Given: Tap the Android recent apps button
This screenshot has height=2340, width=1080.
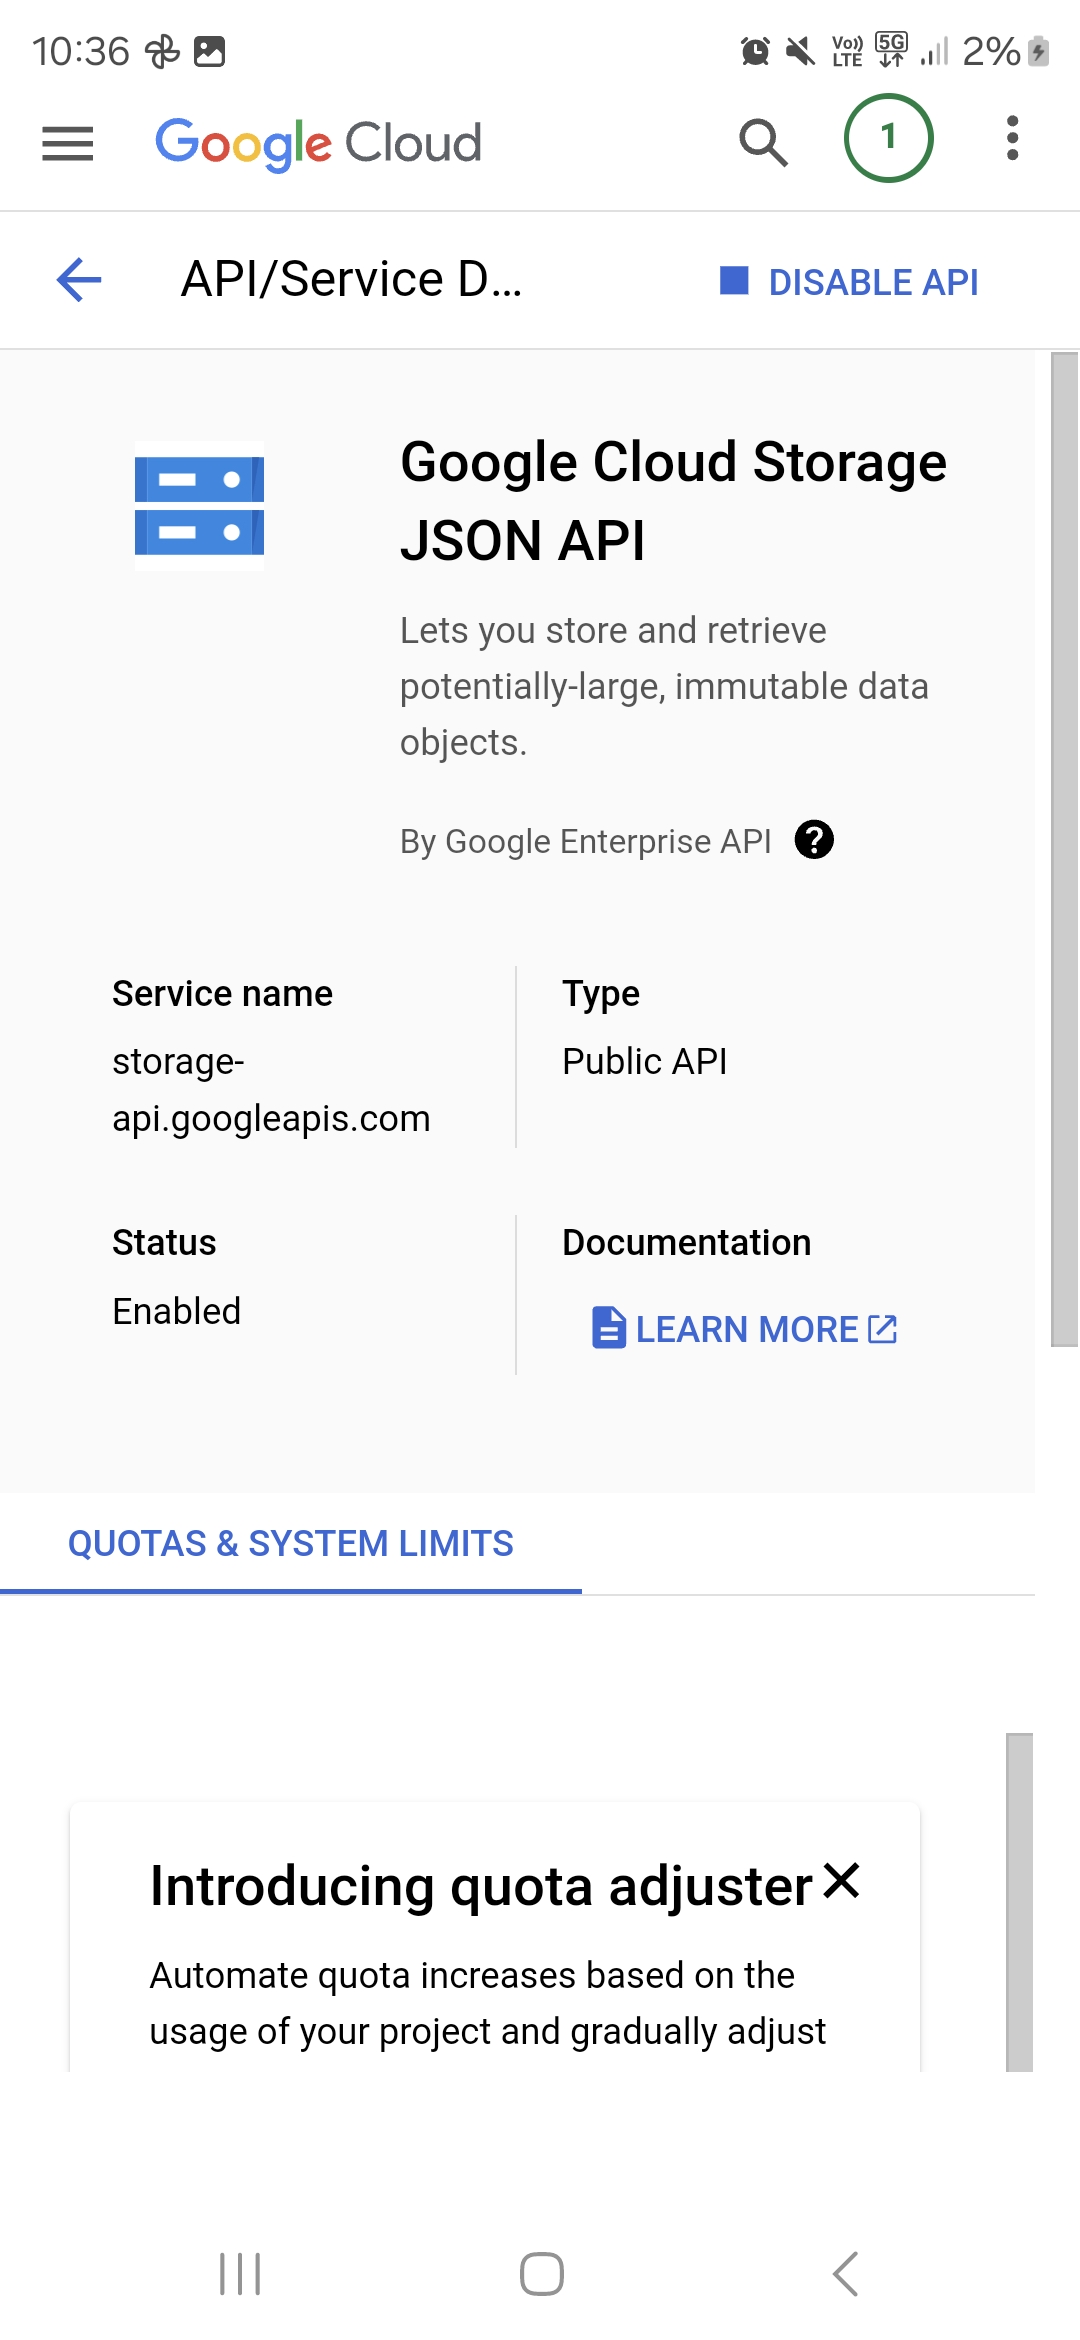Looking at the screenshot, I should 240,2274.
